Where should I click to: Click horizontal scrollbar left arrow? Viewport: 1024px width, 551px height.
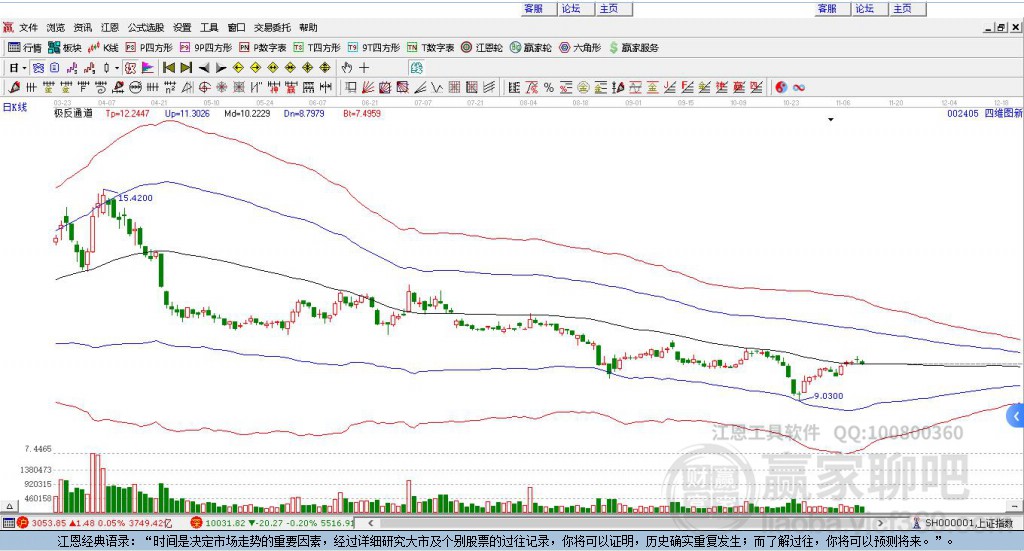pyautogui.click(x=371, y=523)
